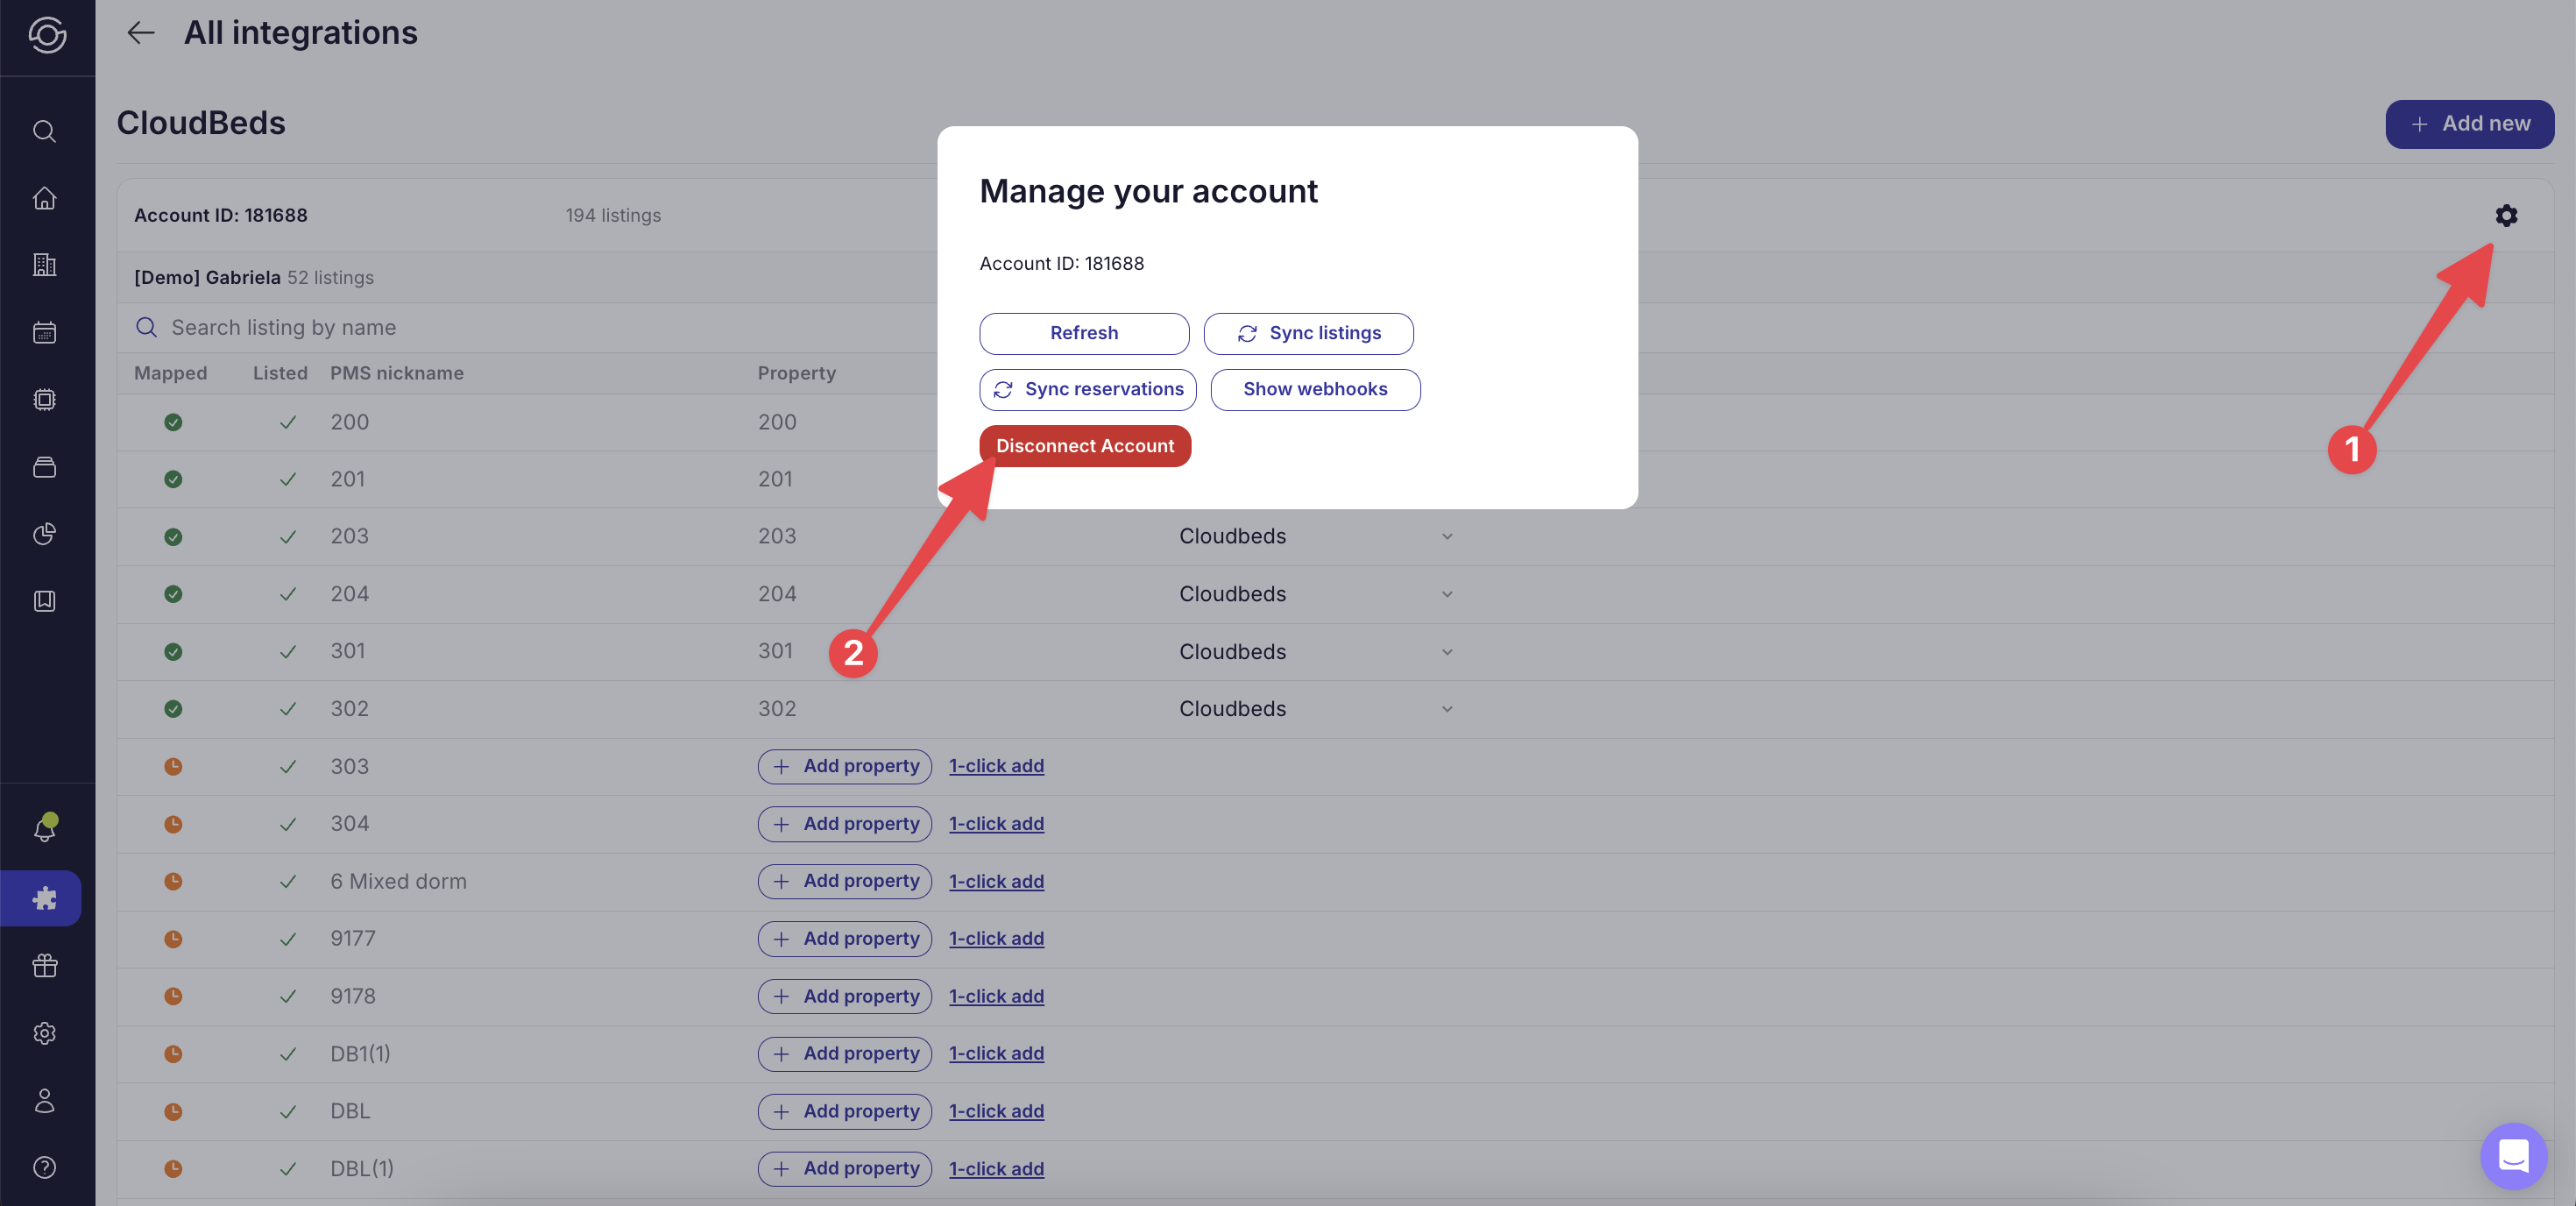
Task: Click the user profile icon in the sidebar
Action: coord(44,1100)
